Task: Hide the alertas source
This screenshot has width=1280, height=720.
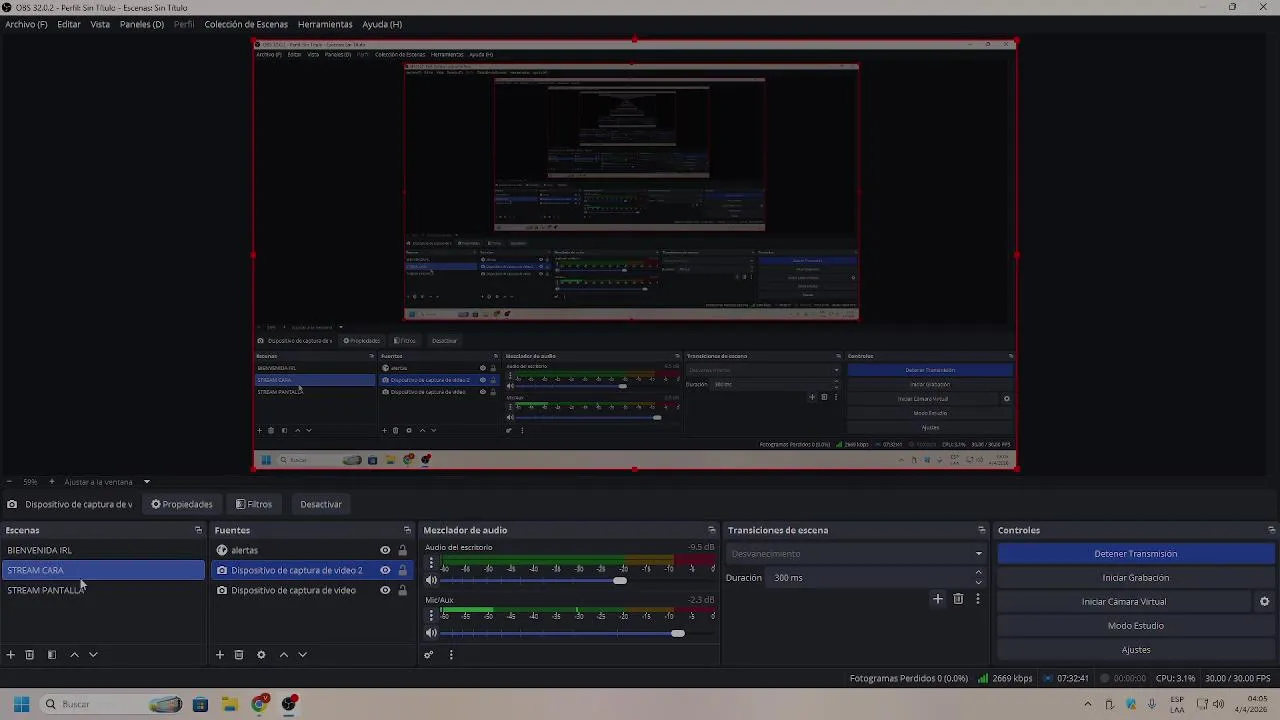Action: point(385,550)
